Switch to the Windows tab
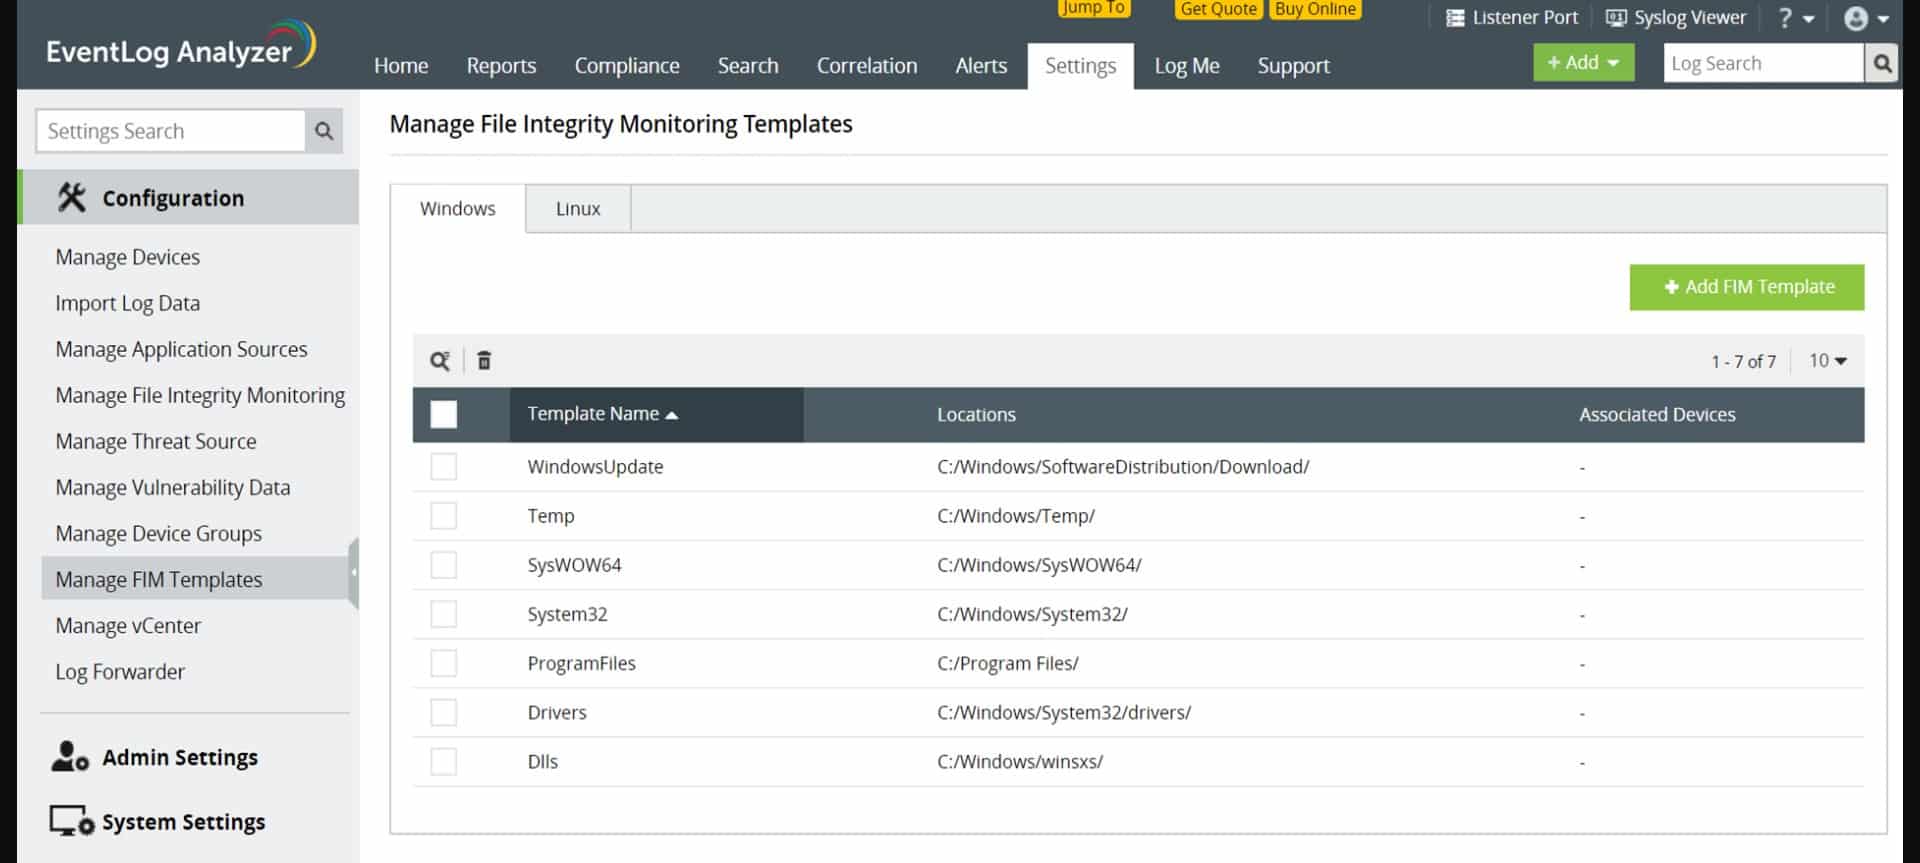Image resolution: width=1920 pixels, height=863 pixels. pyautogui.click(x=458, y=208)
